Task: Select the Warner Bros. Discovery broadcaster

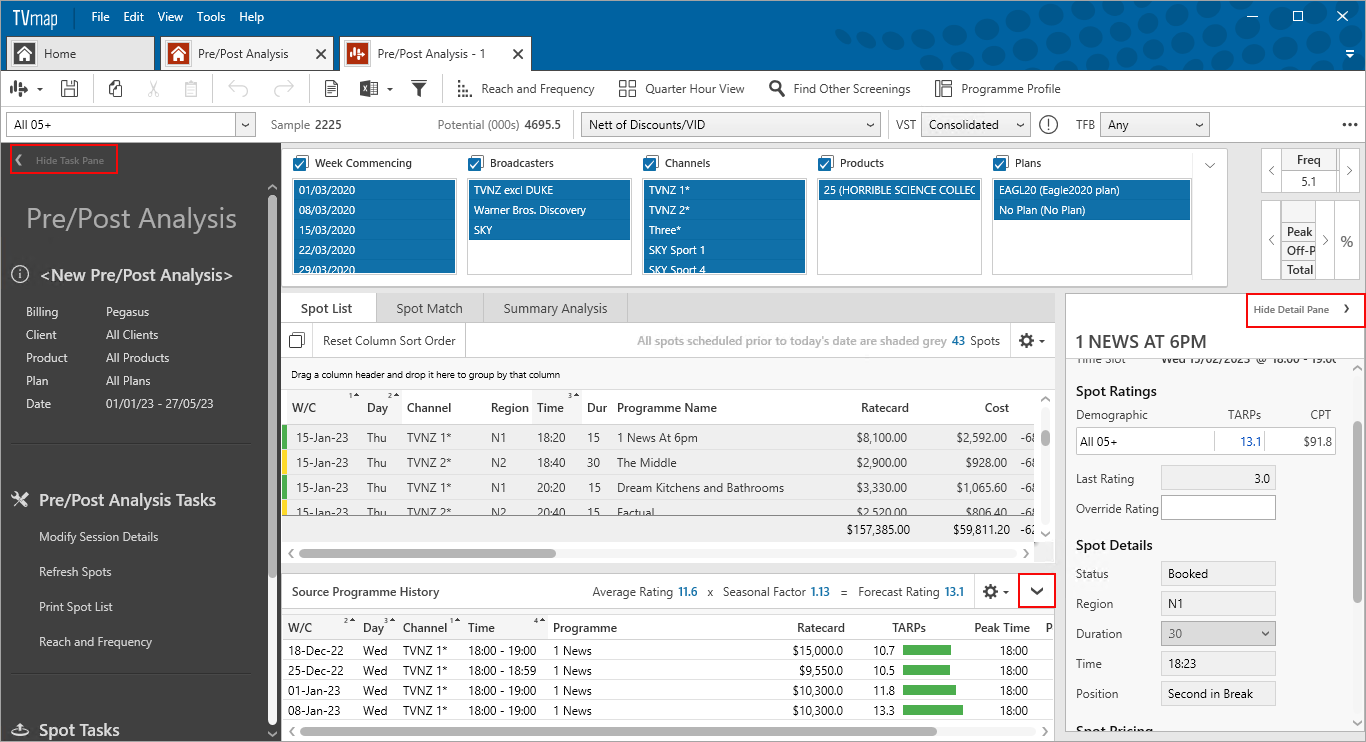Action: [549, 210]
